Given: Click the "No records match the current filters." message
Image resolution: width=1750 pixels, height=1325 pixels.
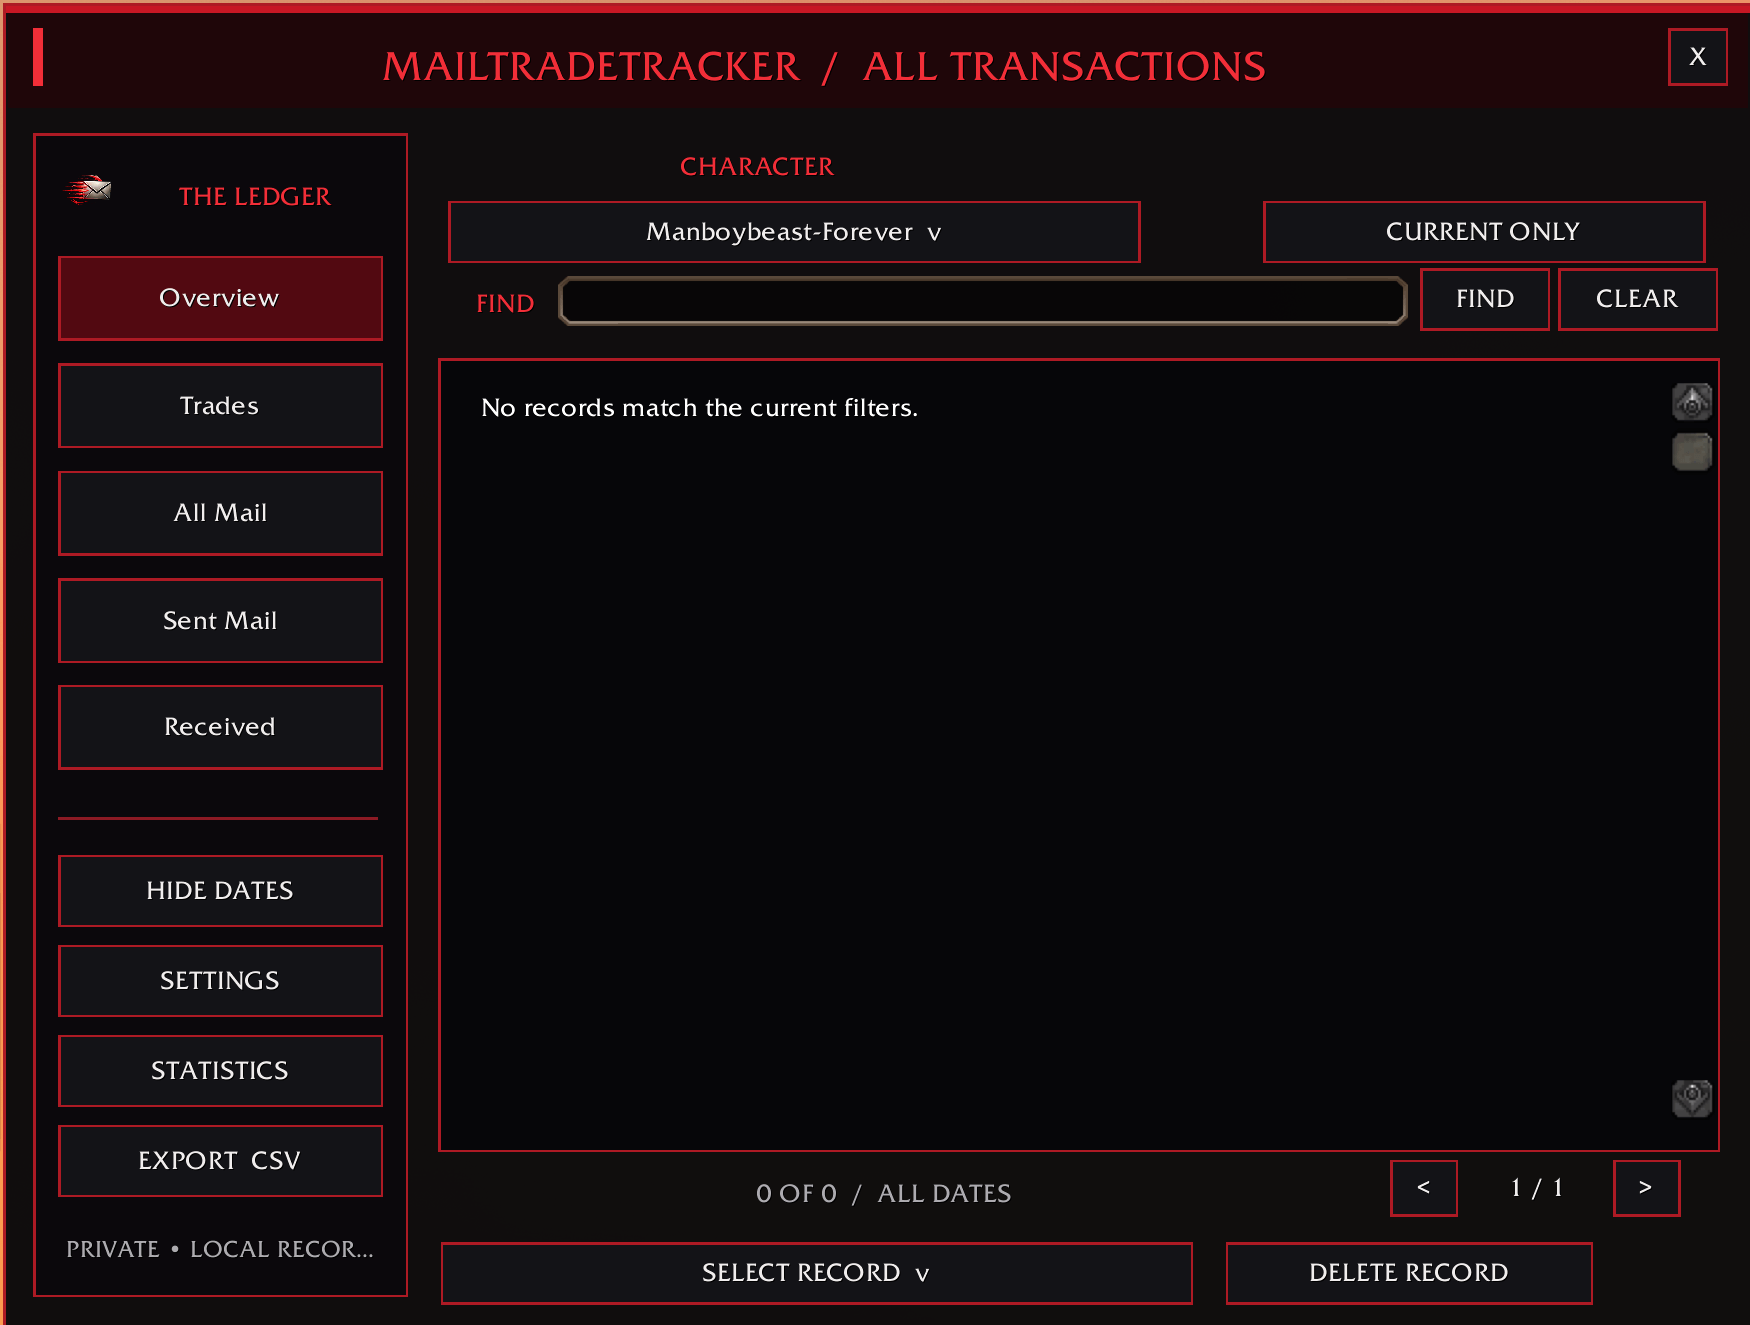Looking at the screenshot, I should [x=699, y=408].
